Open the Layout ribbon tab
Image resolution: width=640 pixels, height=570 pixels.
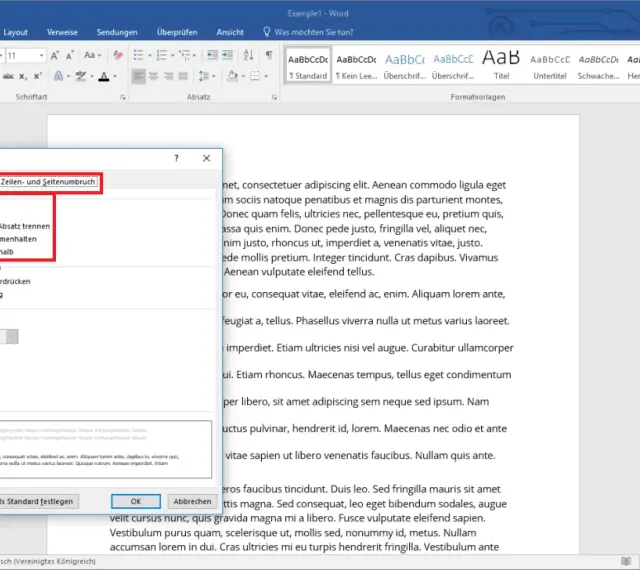(x=16, y=32)
